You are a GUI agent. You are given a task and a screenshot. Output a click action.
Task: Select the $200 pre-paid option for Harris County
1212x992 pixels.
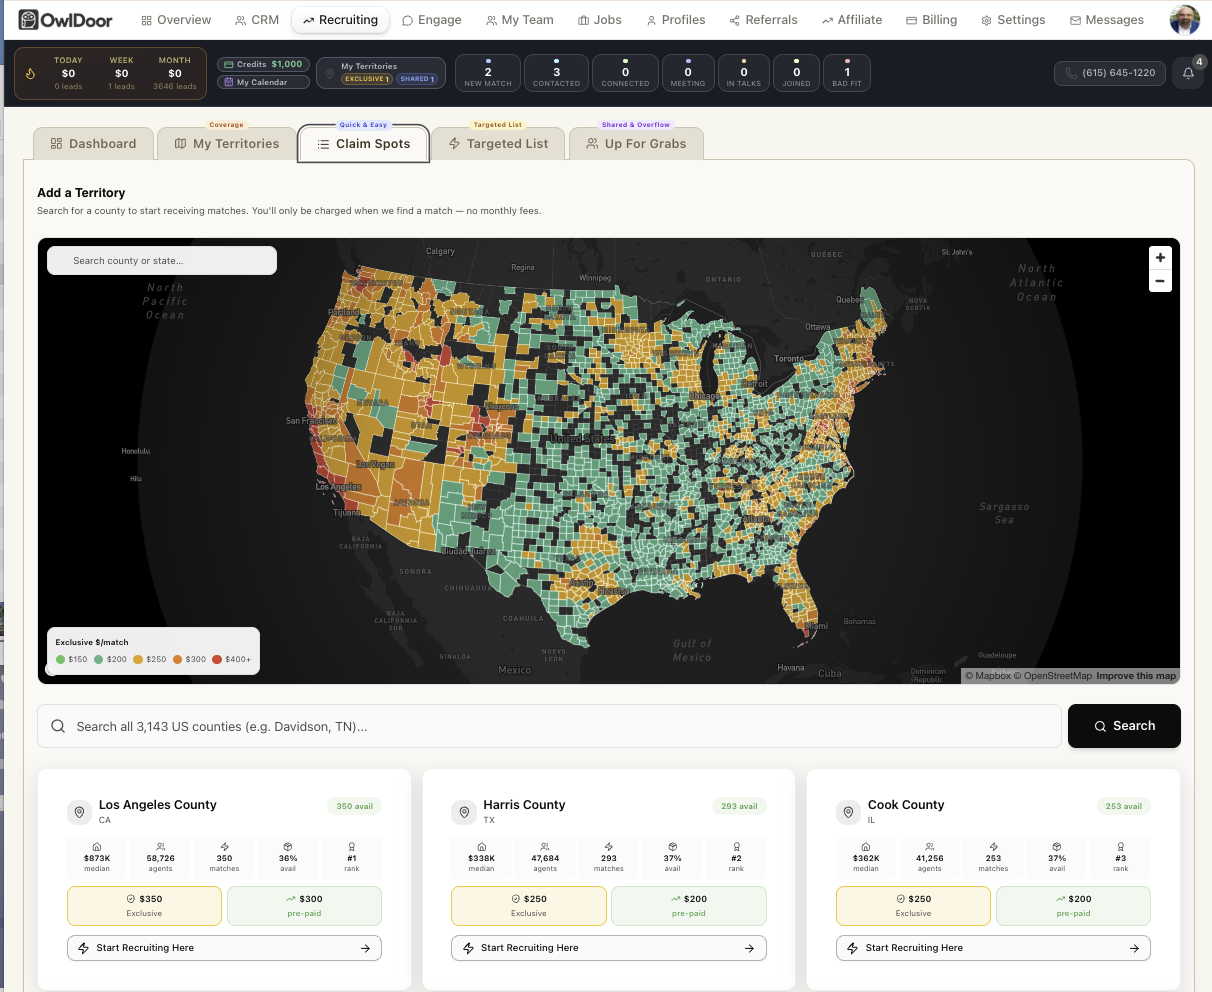(688, 905)
